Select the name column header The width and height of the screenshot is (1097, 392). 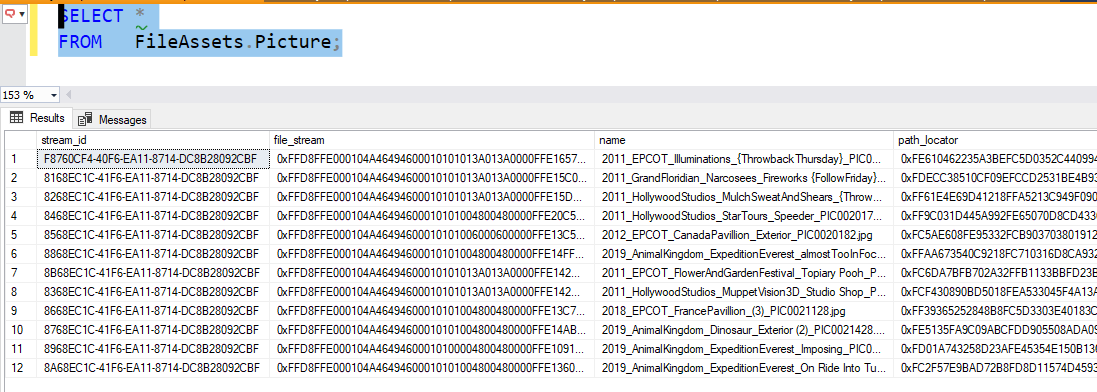tap(744, 140)
